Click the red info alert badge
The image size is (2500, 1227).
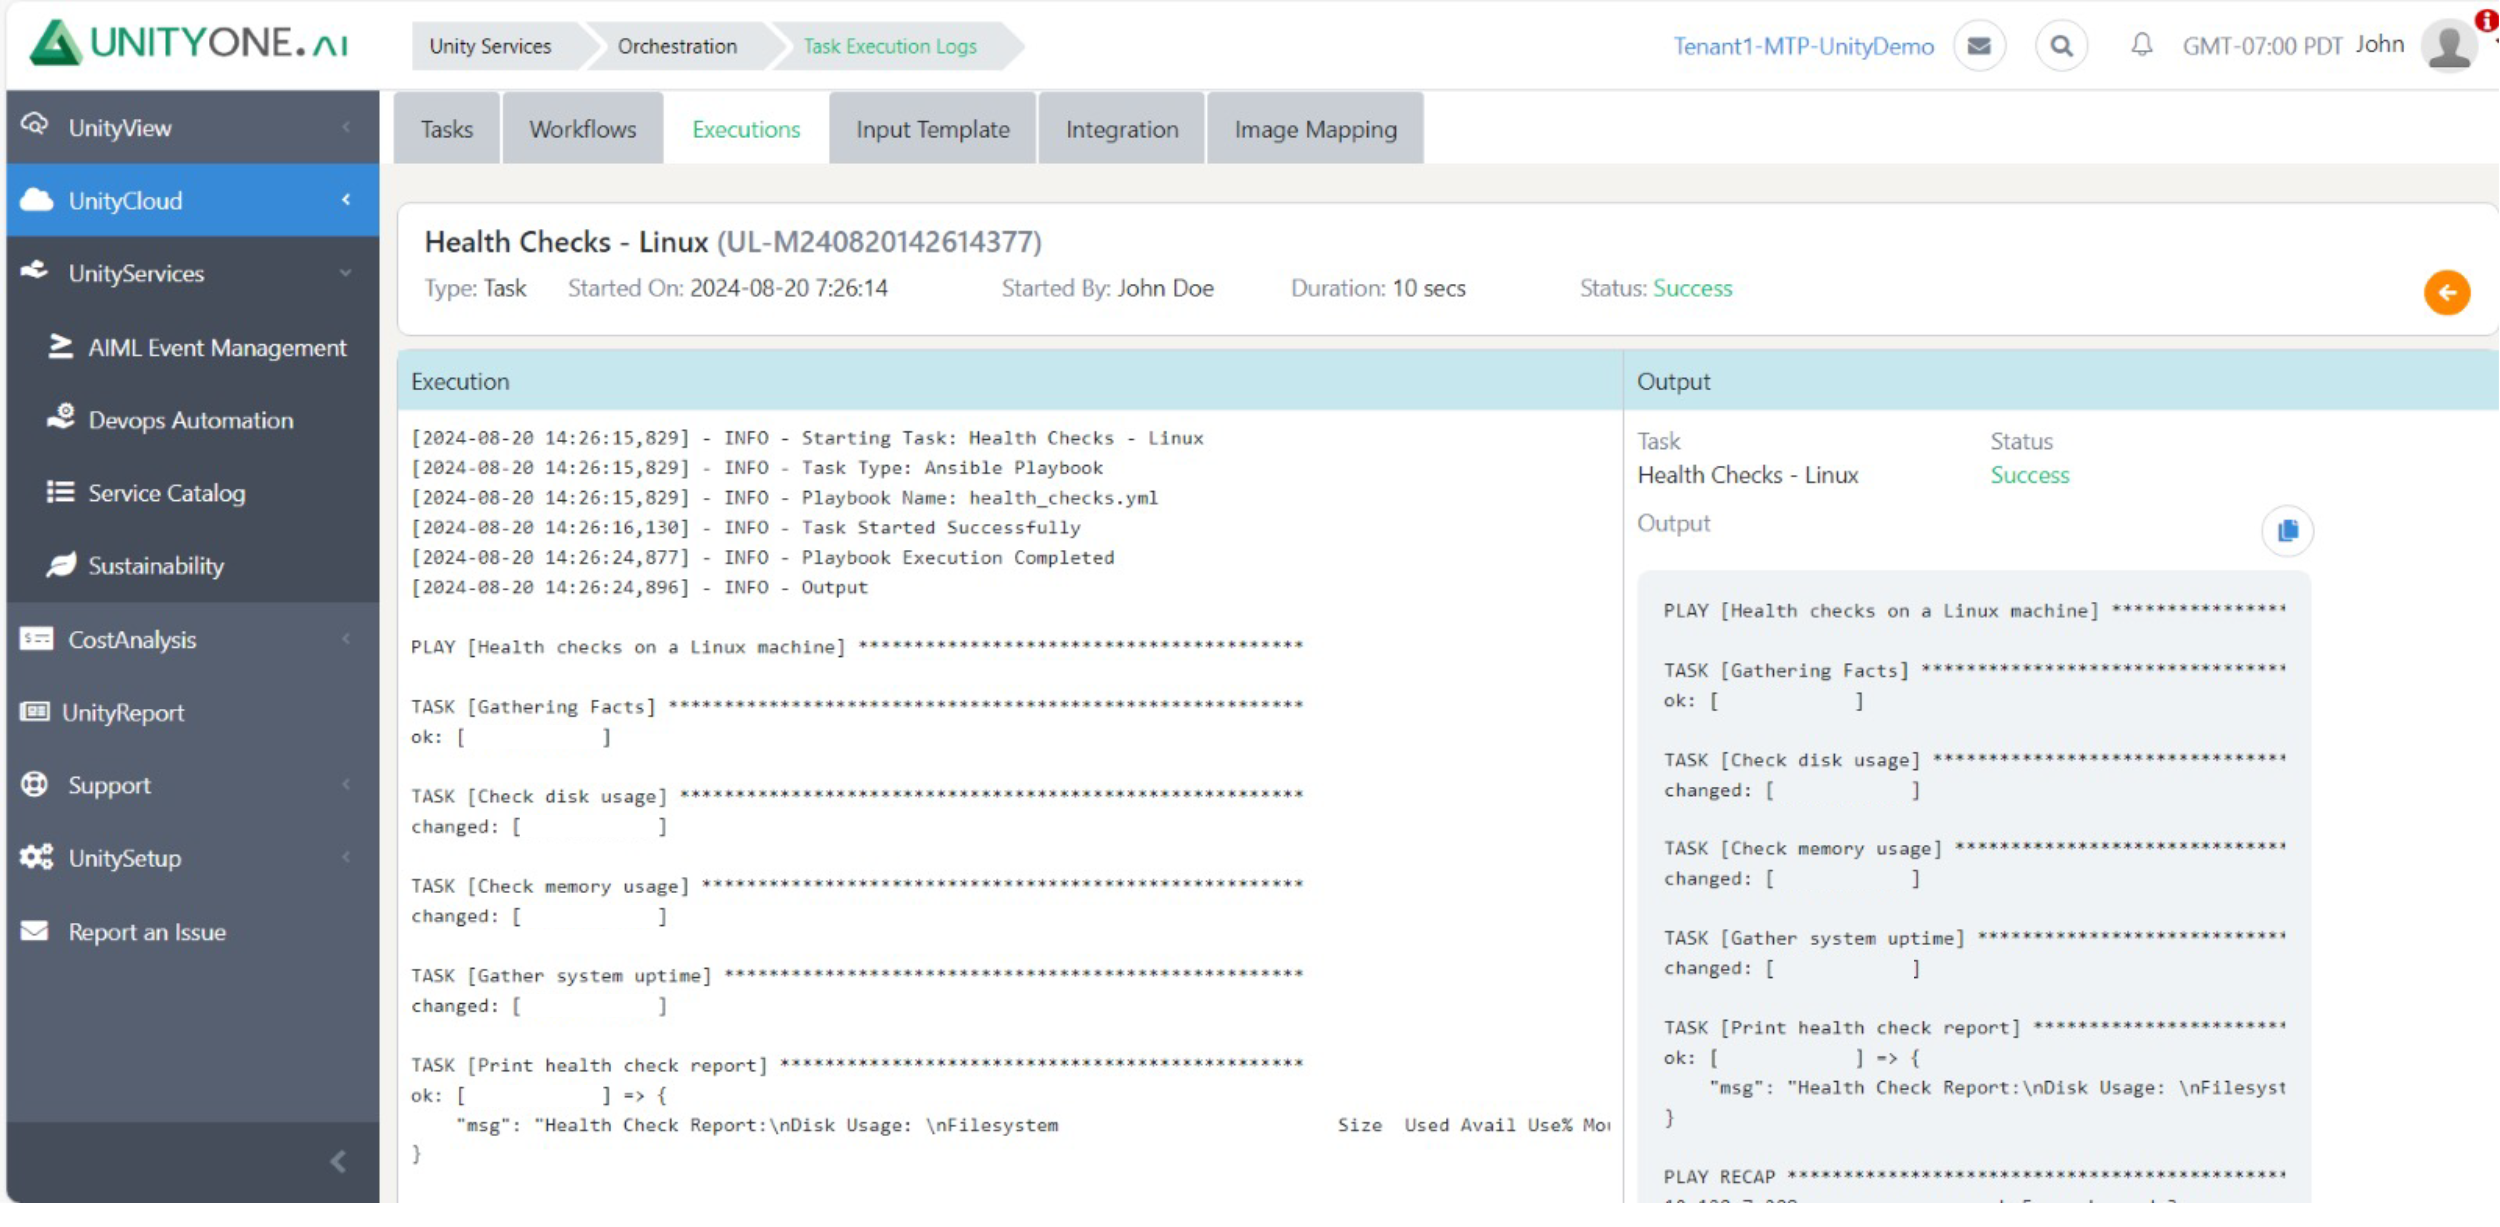coord(2486,19)
